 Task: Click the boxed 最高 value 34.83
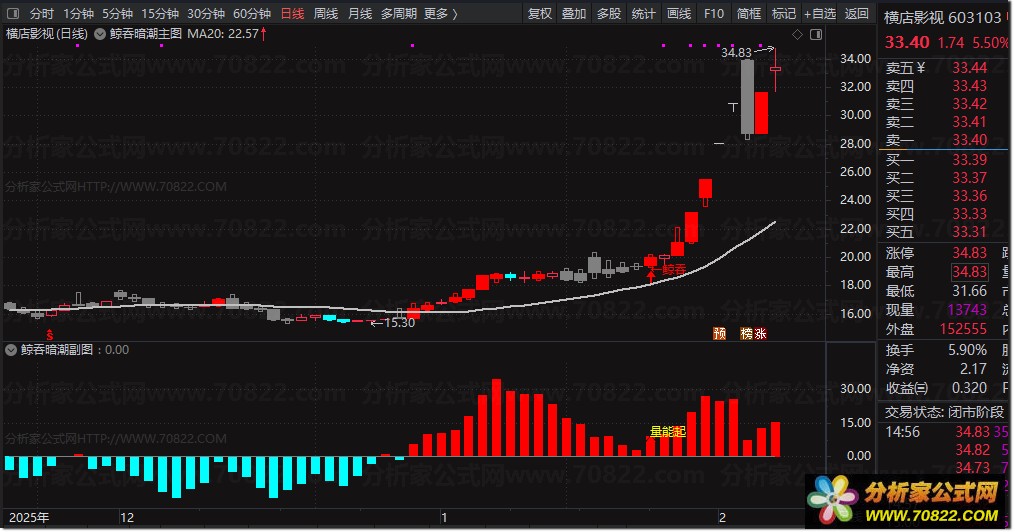point(969,272)
